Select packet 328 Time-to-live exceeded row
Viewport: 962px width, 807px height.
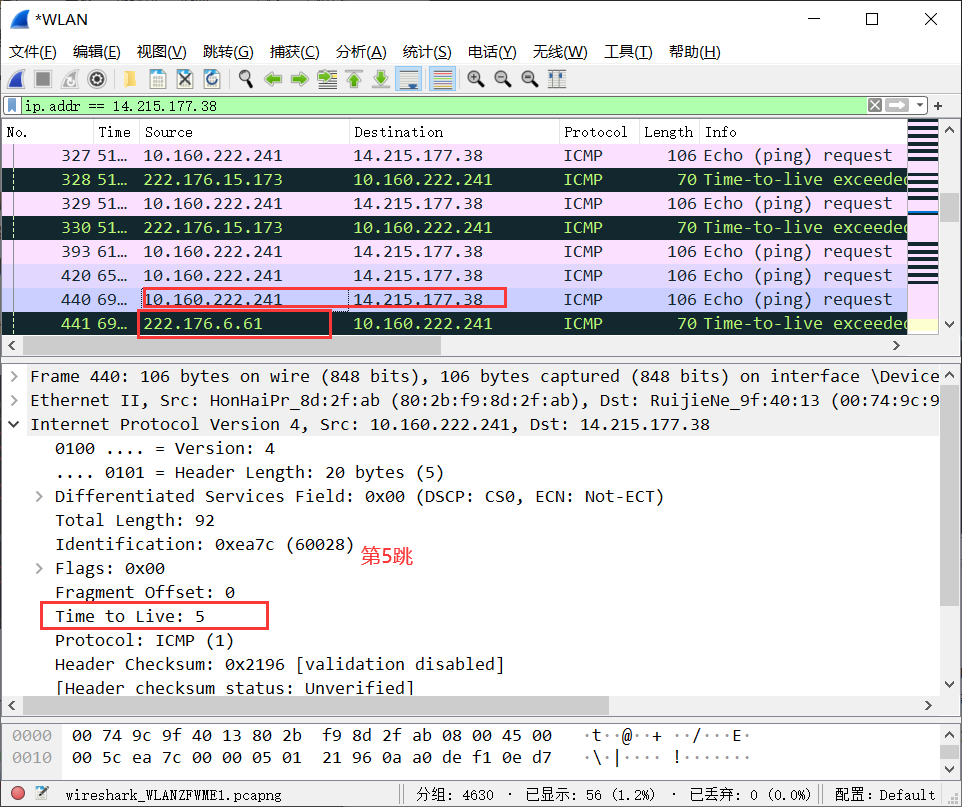coord(454,180)
